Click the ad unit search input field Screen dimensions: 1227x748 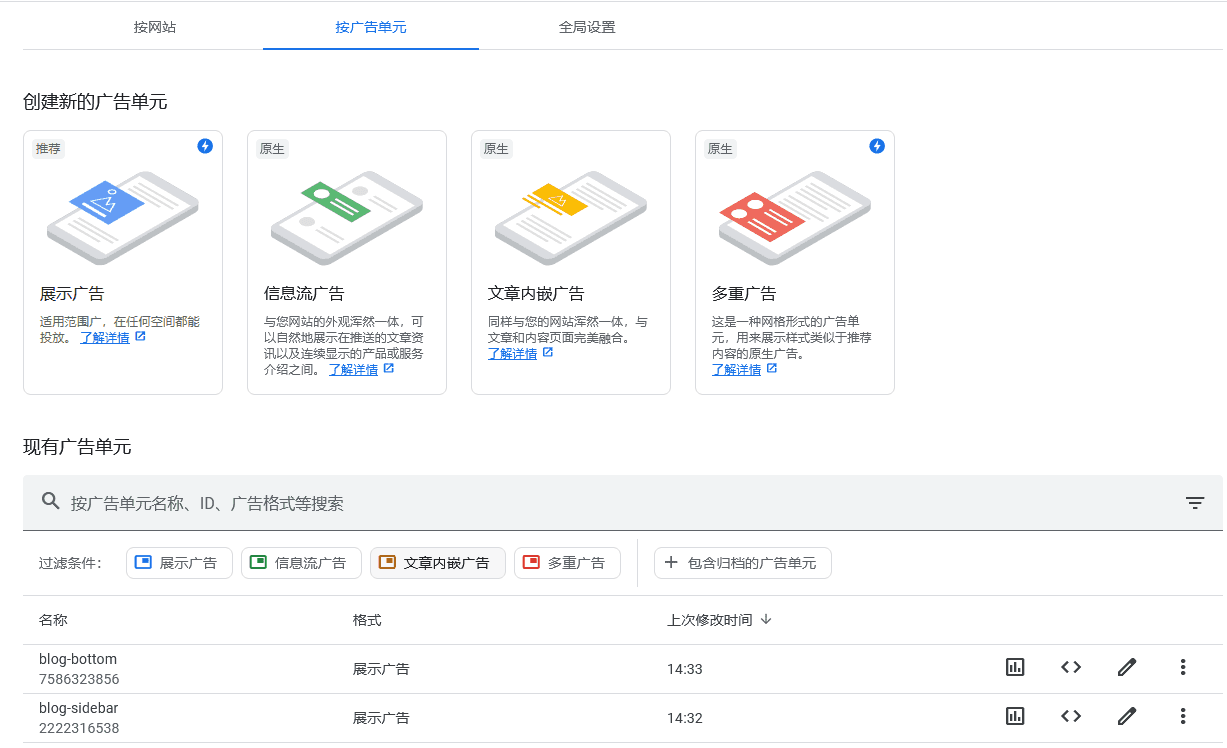pyautogui.click(x=400, y=502)
